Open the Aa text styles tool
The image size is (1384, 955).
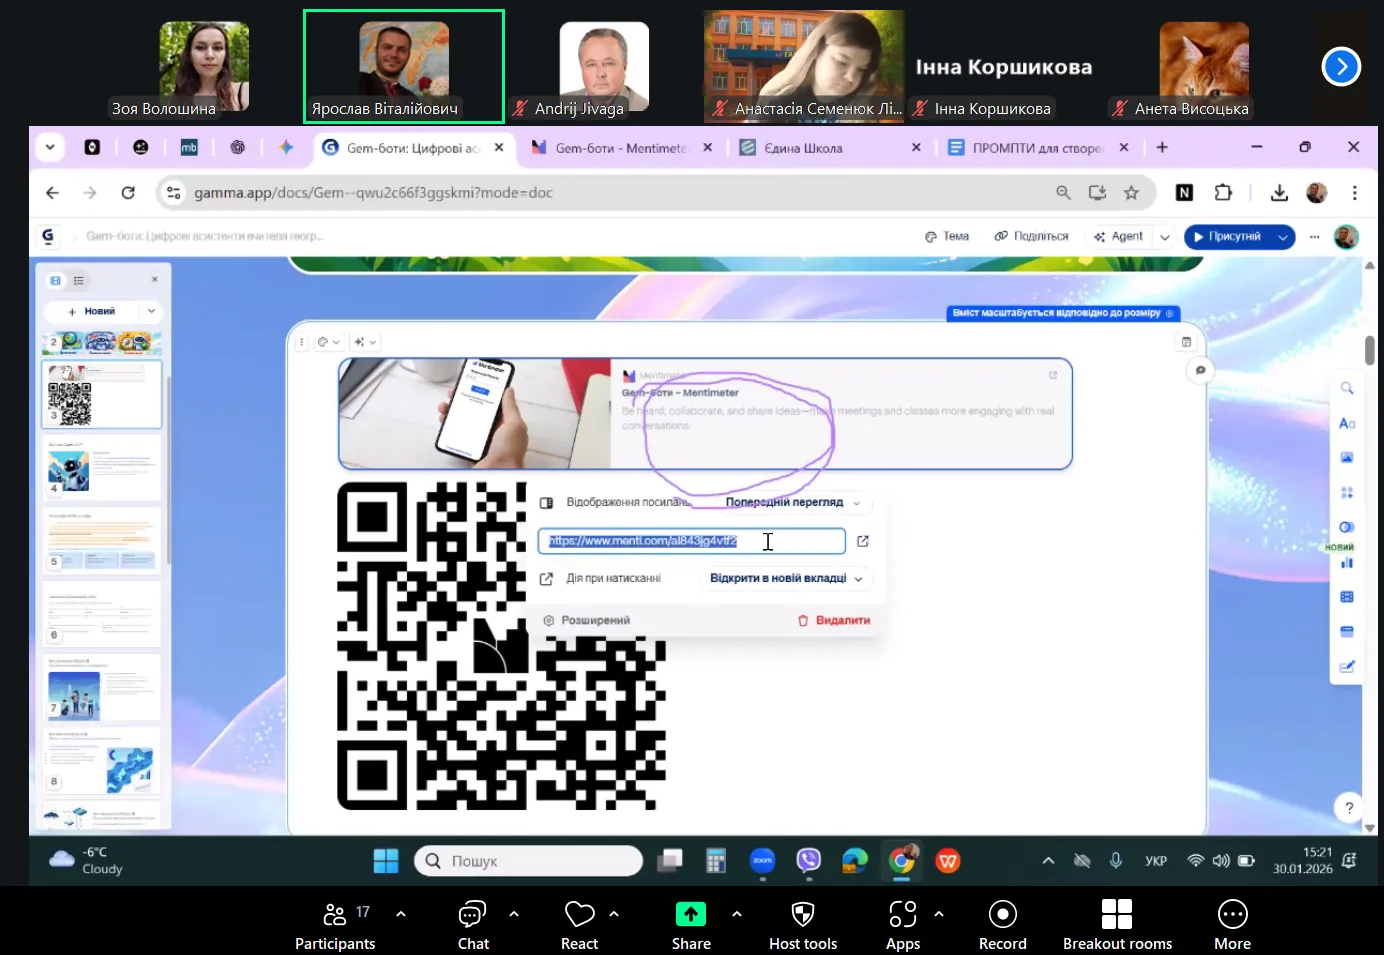(1347, 423)
